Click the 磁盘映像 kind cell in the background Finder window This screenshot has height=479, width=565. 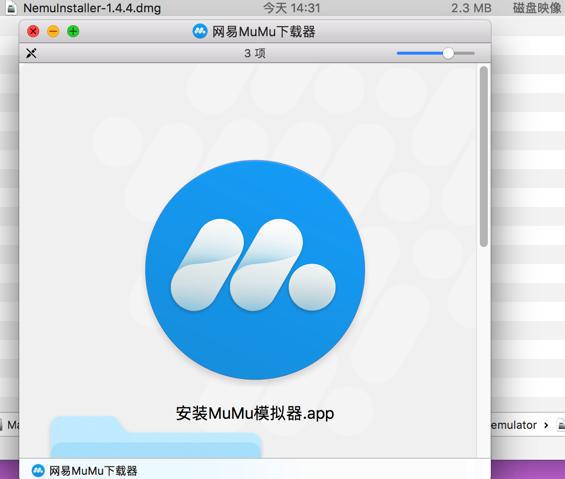pyautogui.click(x=537, y=8)
